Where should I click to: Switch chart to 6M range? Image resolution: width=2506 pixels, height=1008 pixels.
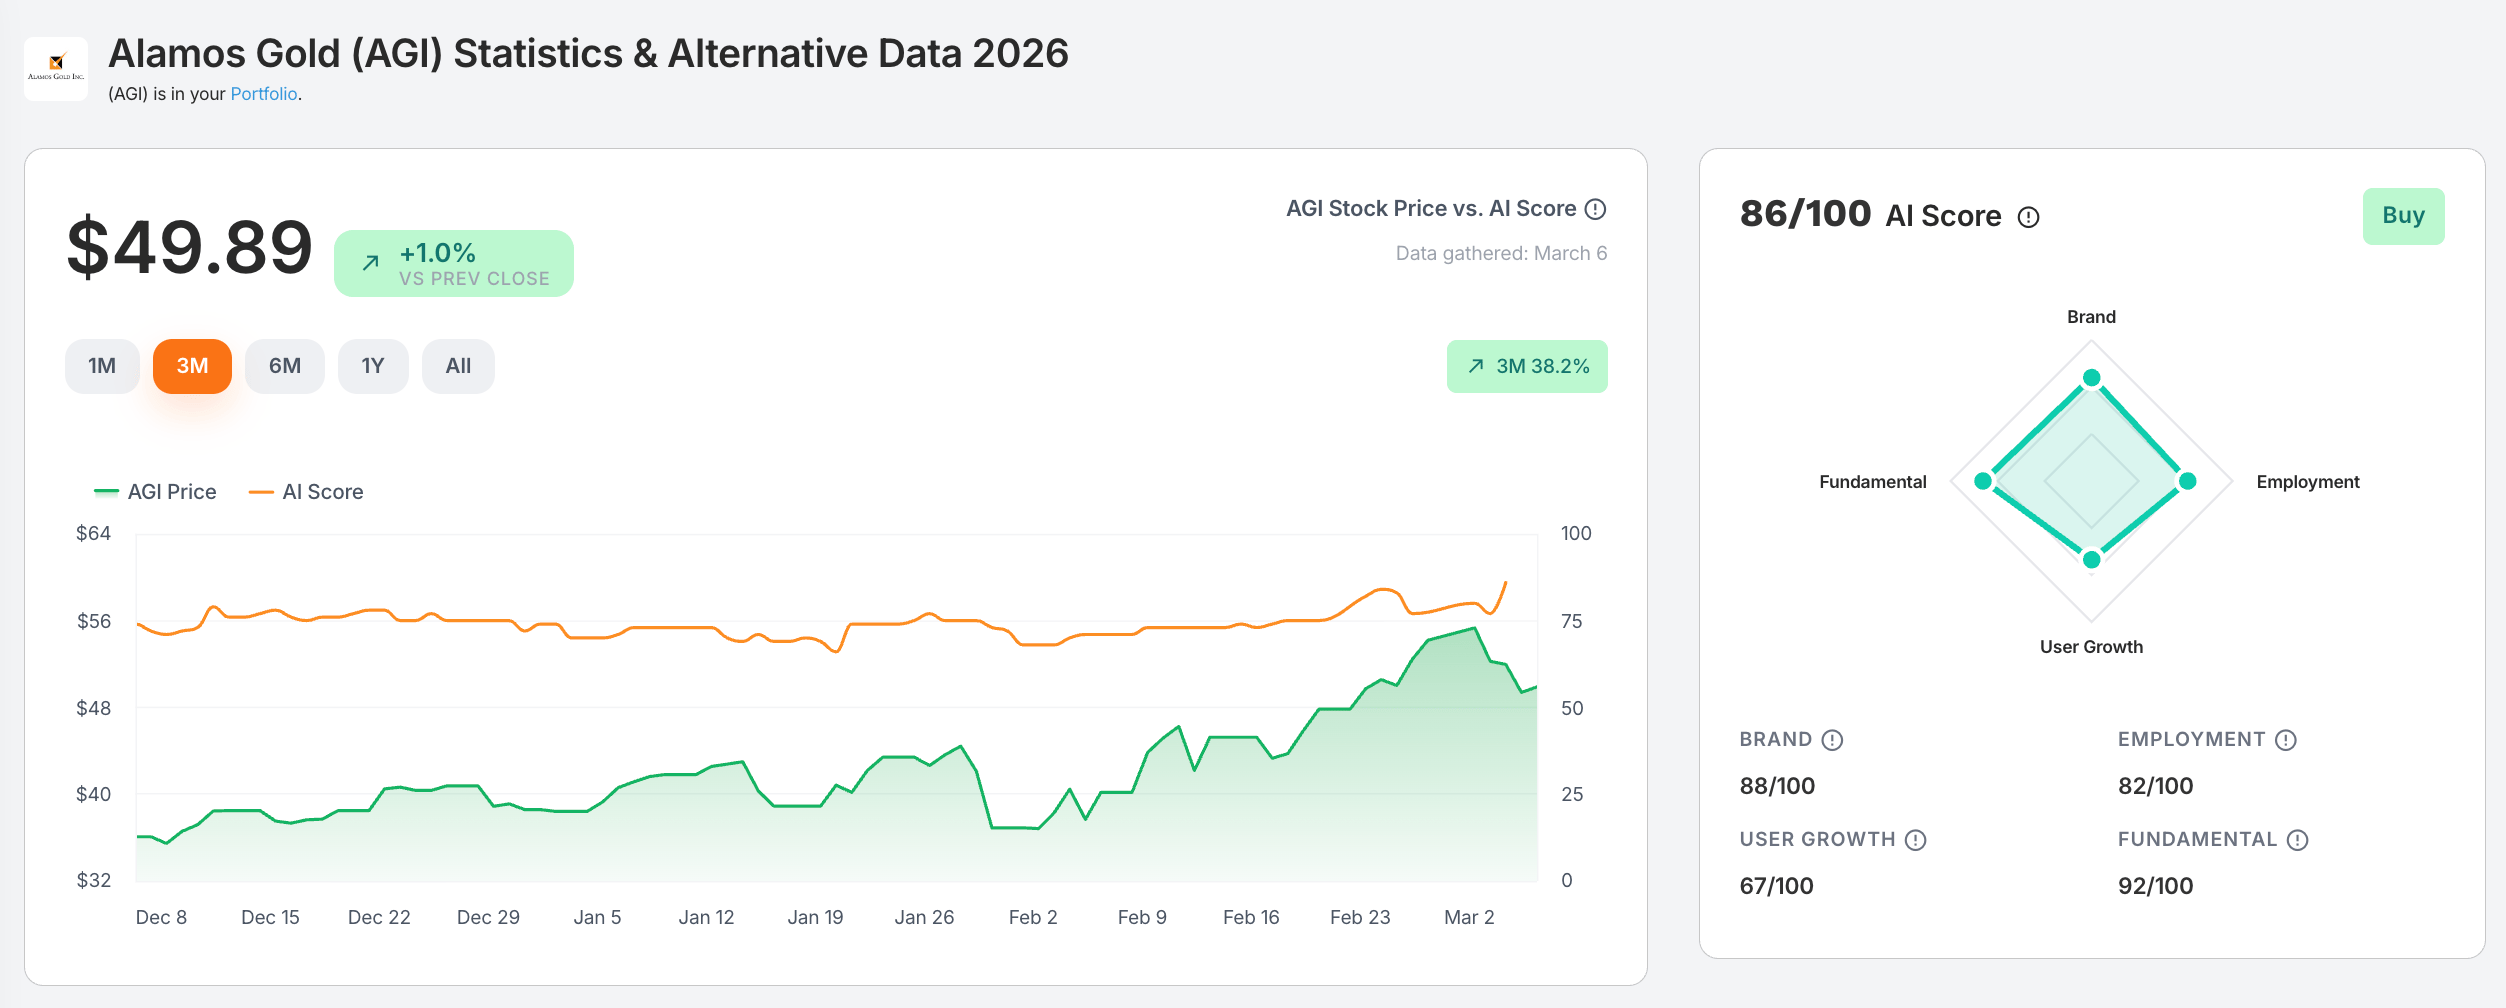click(285, 366)
